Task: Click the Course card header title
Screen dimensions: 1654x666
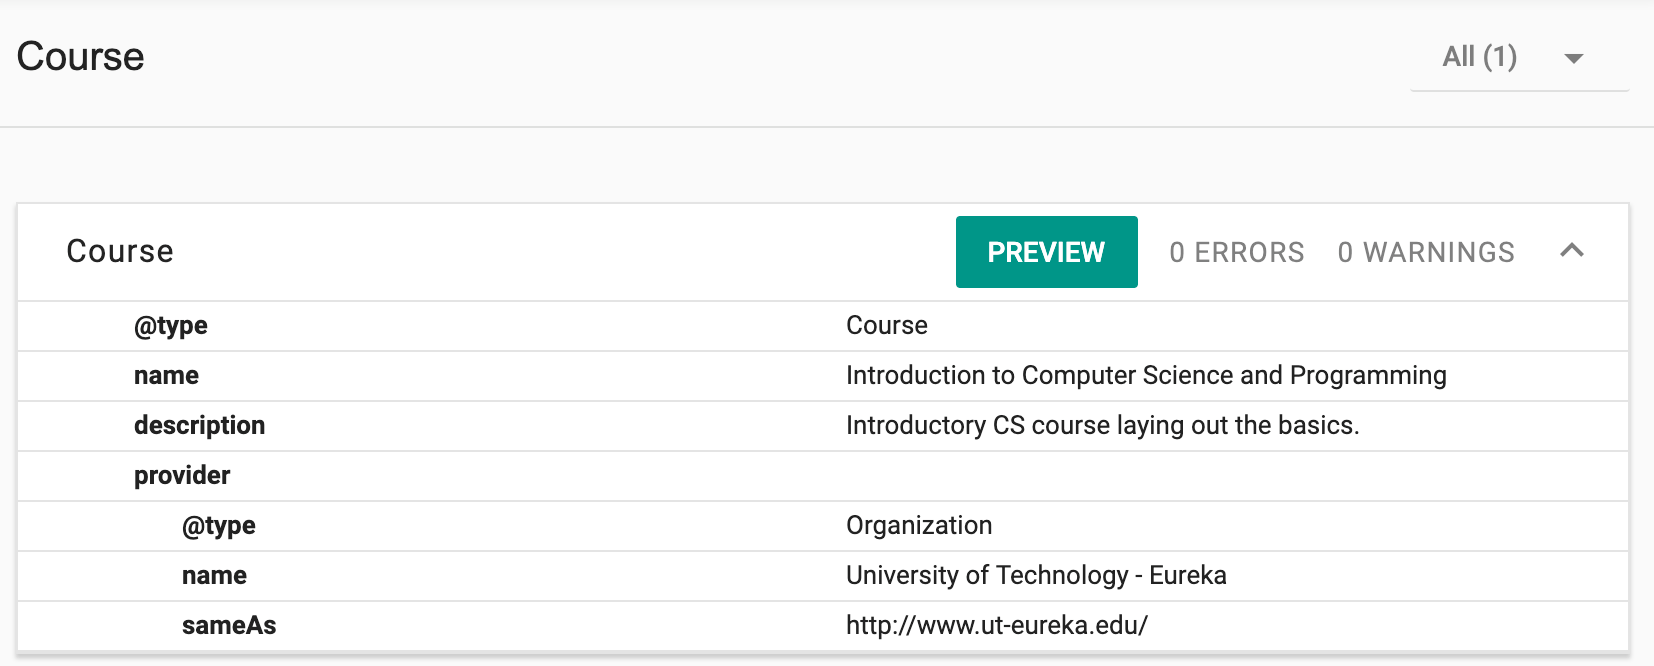Action: [x=120, y=252]
